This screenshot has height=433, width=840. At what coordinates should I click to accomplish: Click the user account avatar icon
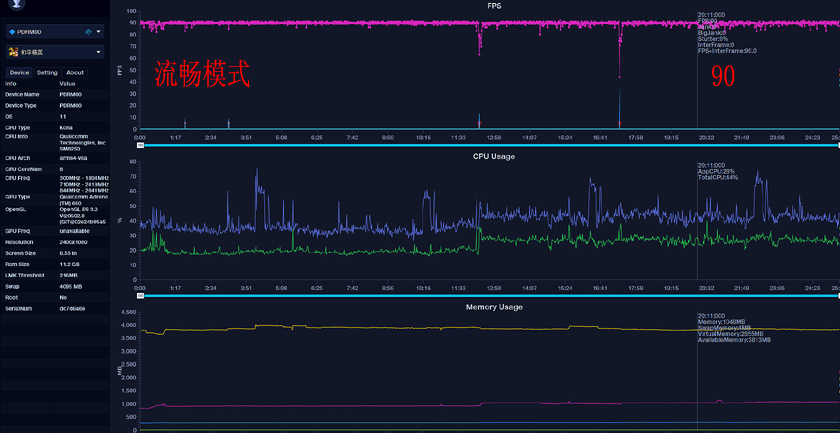(18, 4)
